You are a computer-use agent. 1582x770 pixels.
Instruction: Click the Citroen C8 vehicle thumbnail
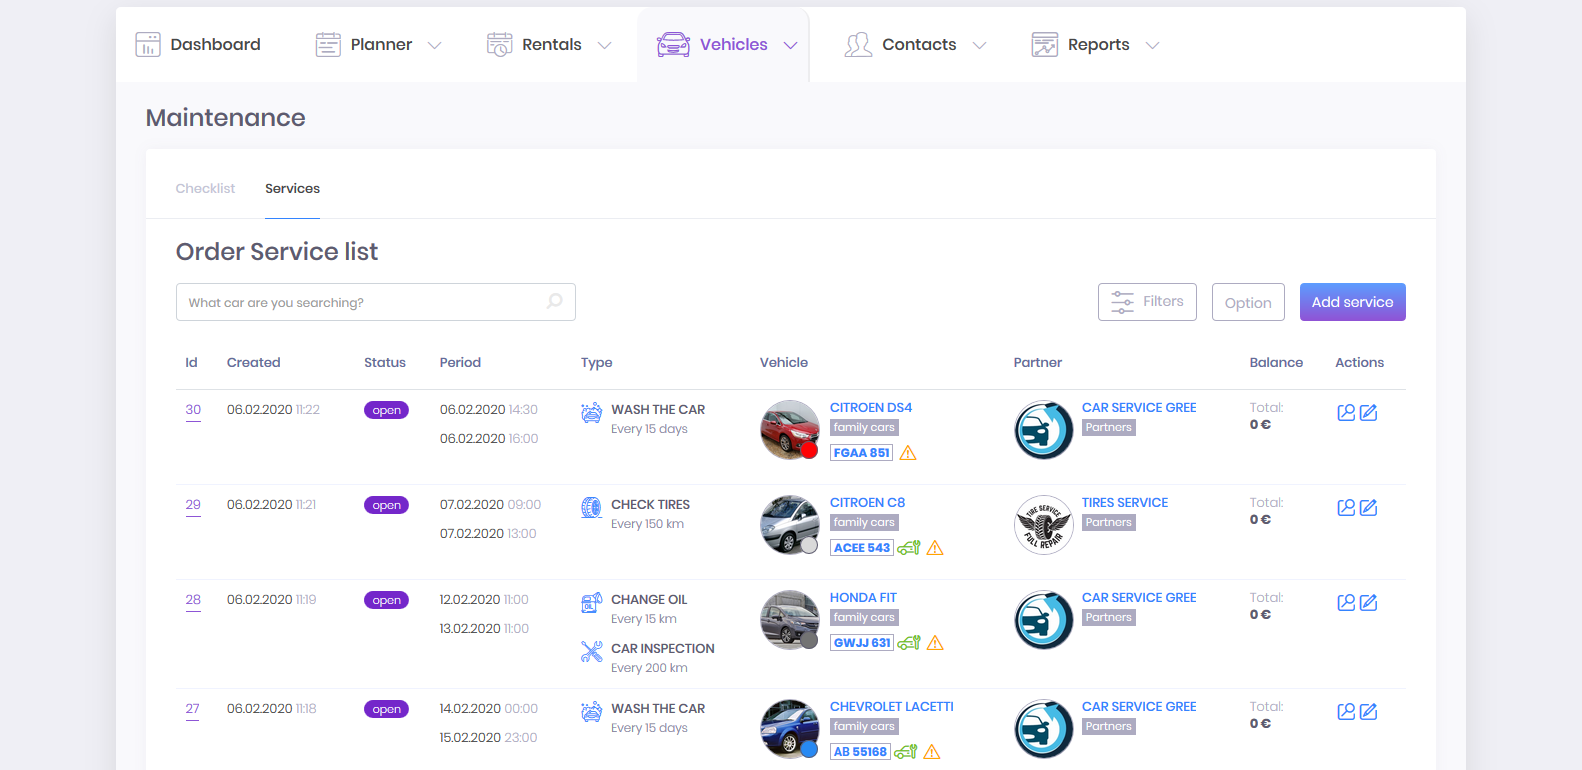point(789,524)
